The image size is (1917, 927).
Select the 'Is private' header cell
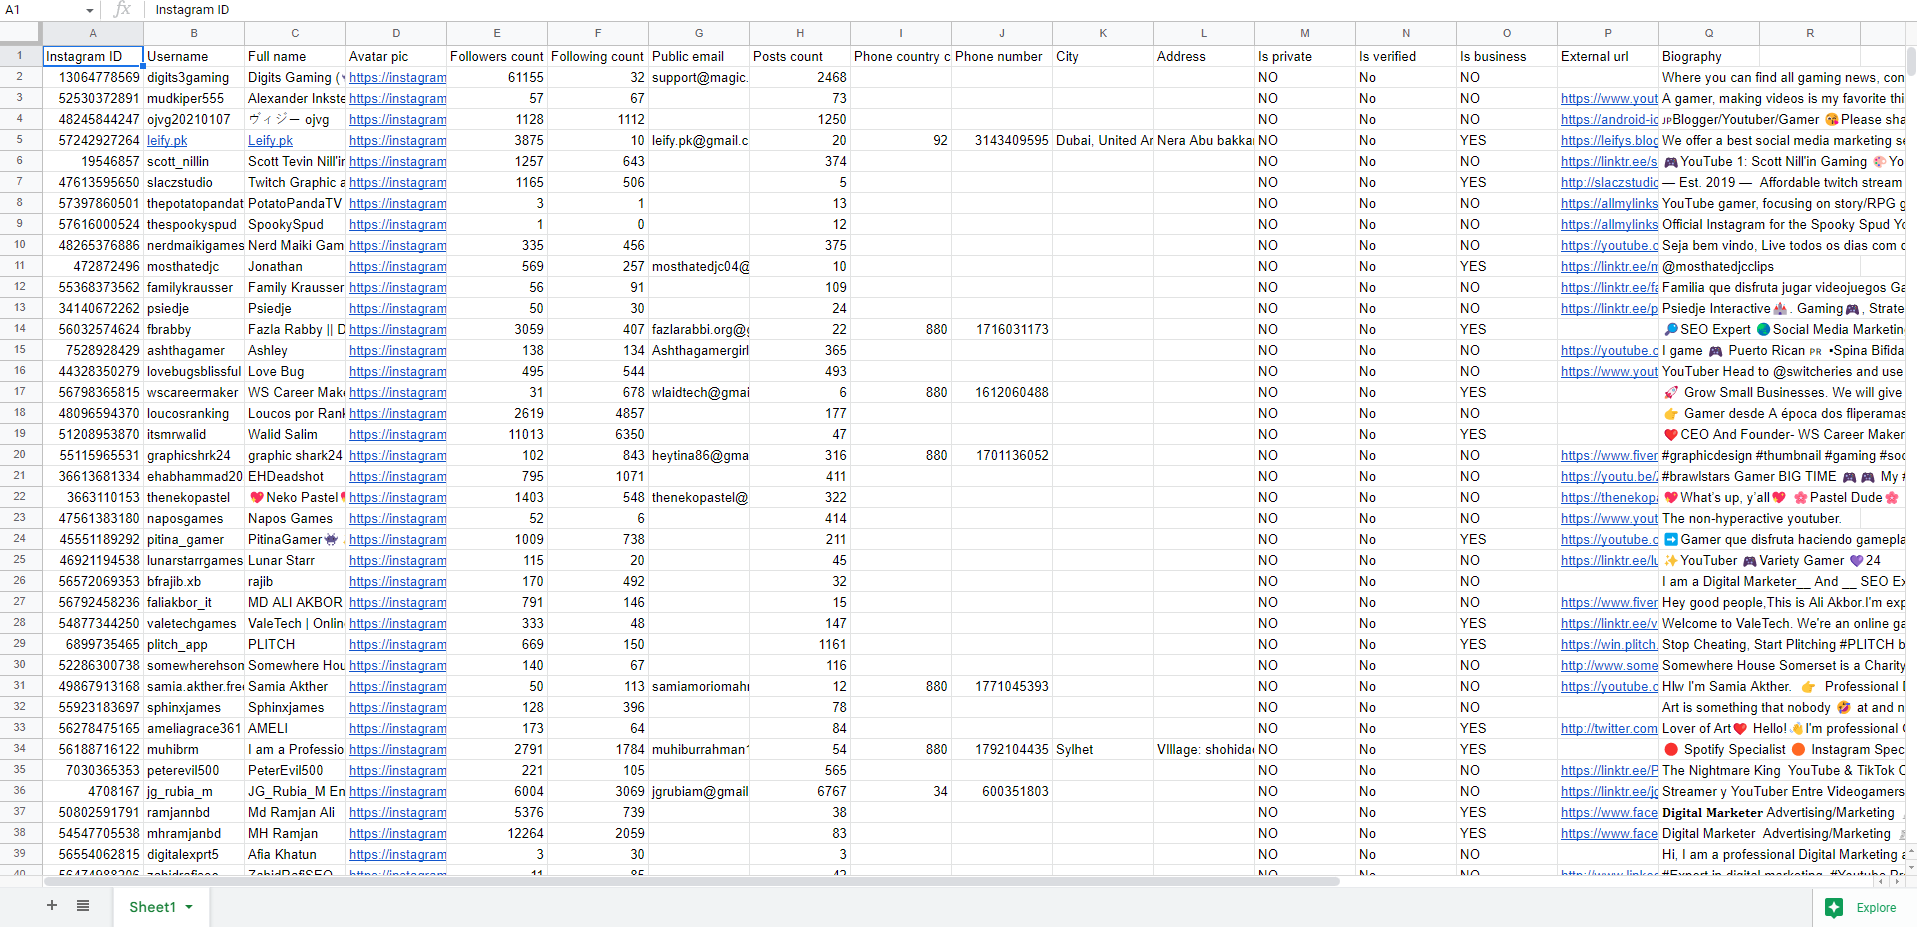(x=1305, y=56)
